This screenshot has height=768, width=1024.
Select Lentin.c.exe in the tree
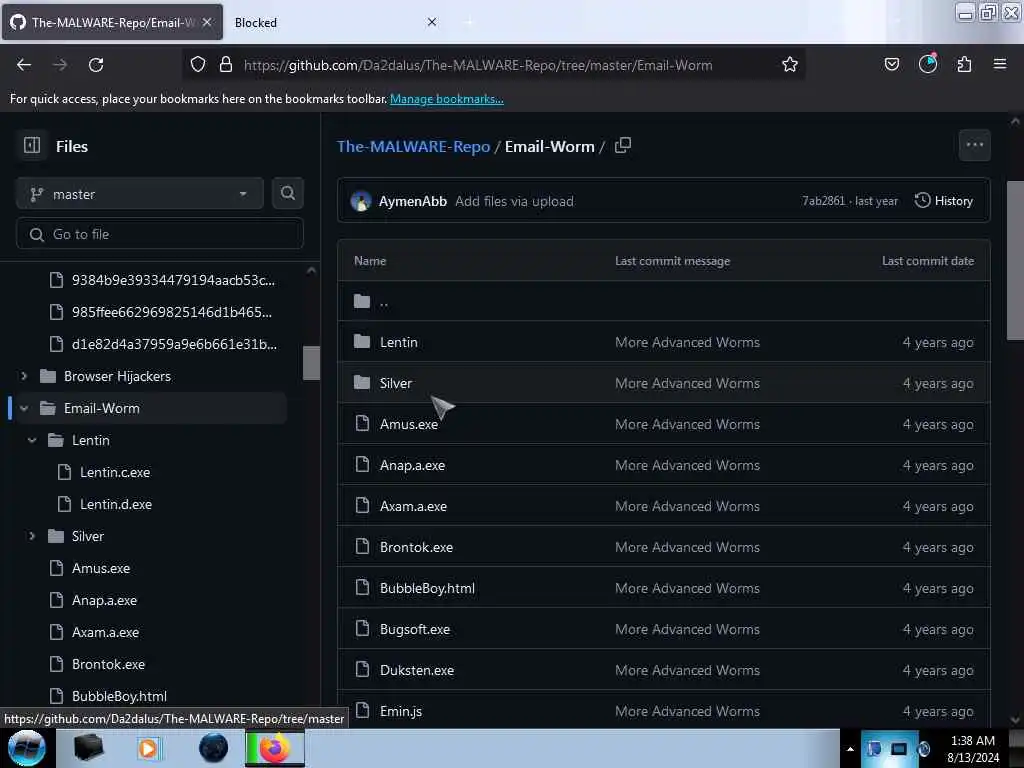pos(115,472)
